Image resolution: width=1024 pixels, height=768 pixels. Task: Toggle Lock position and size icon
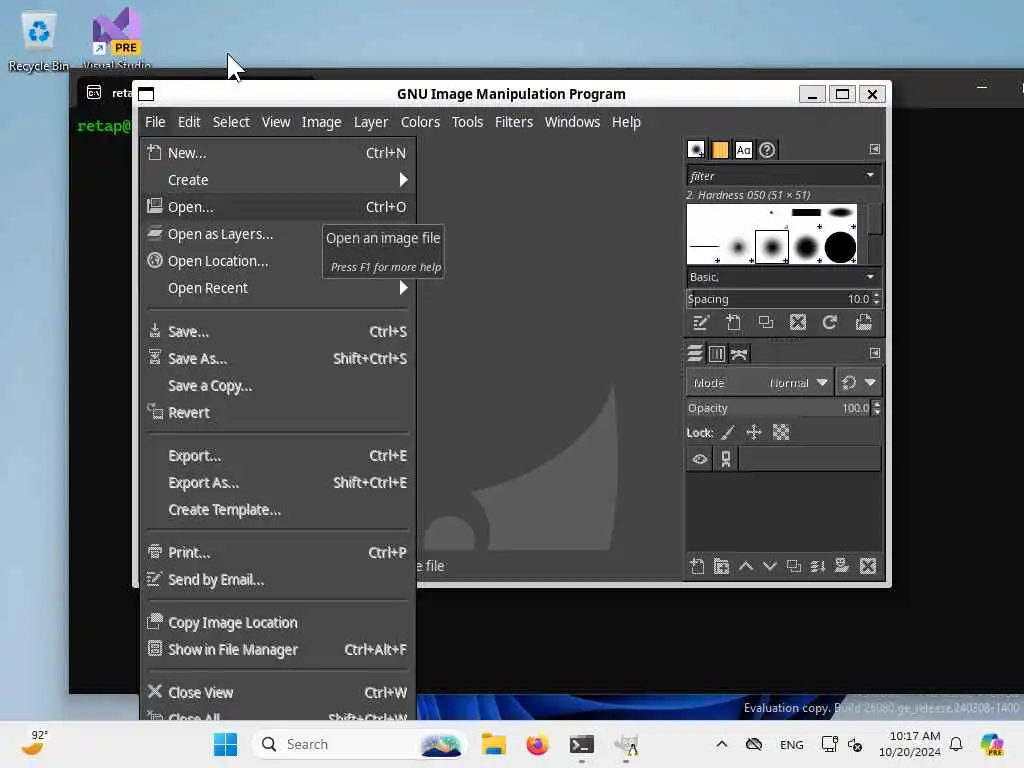754,432
